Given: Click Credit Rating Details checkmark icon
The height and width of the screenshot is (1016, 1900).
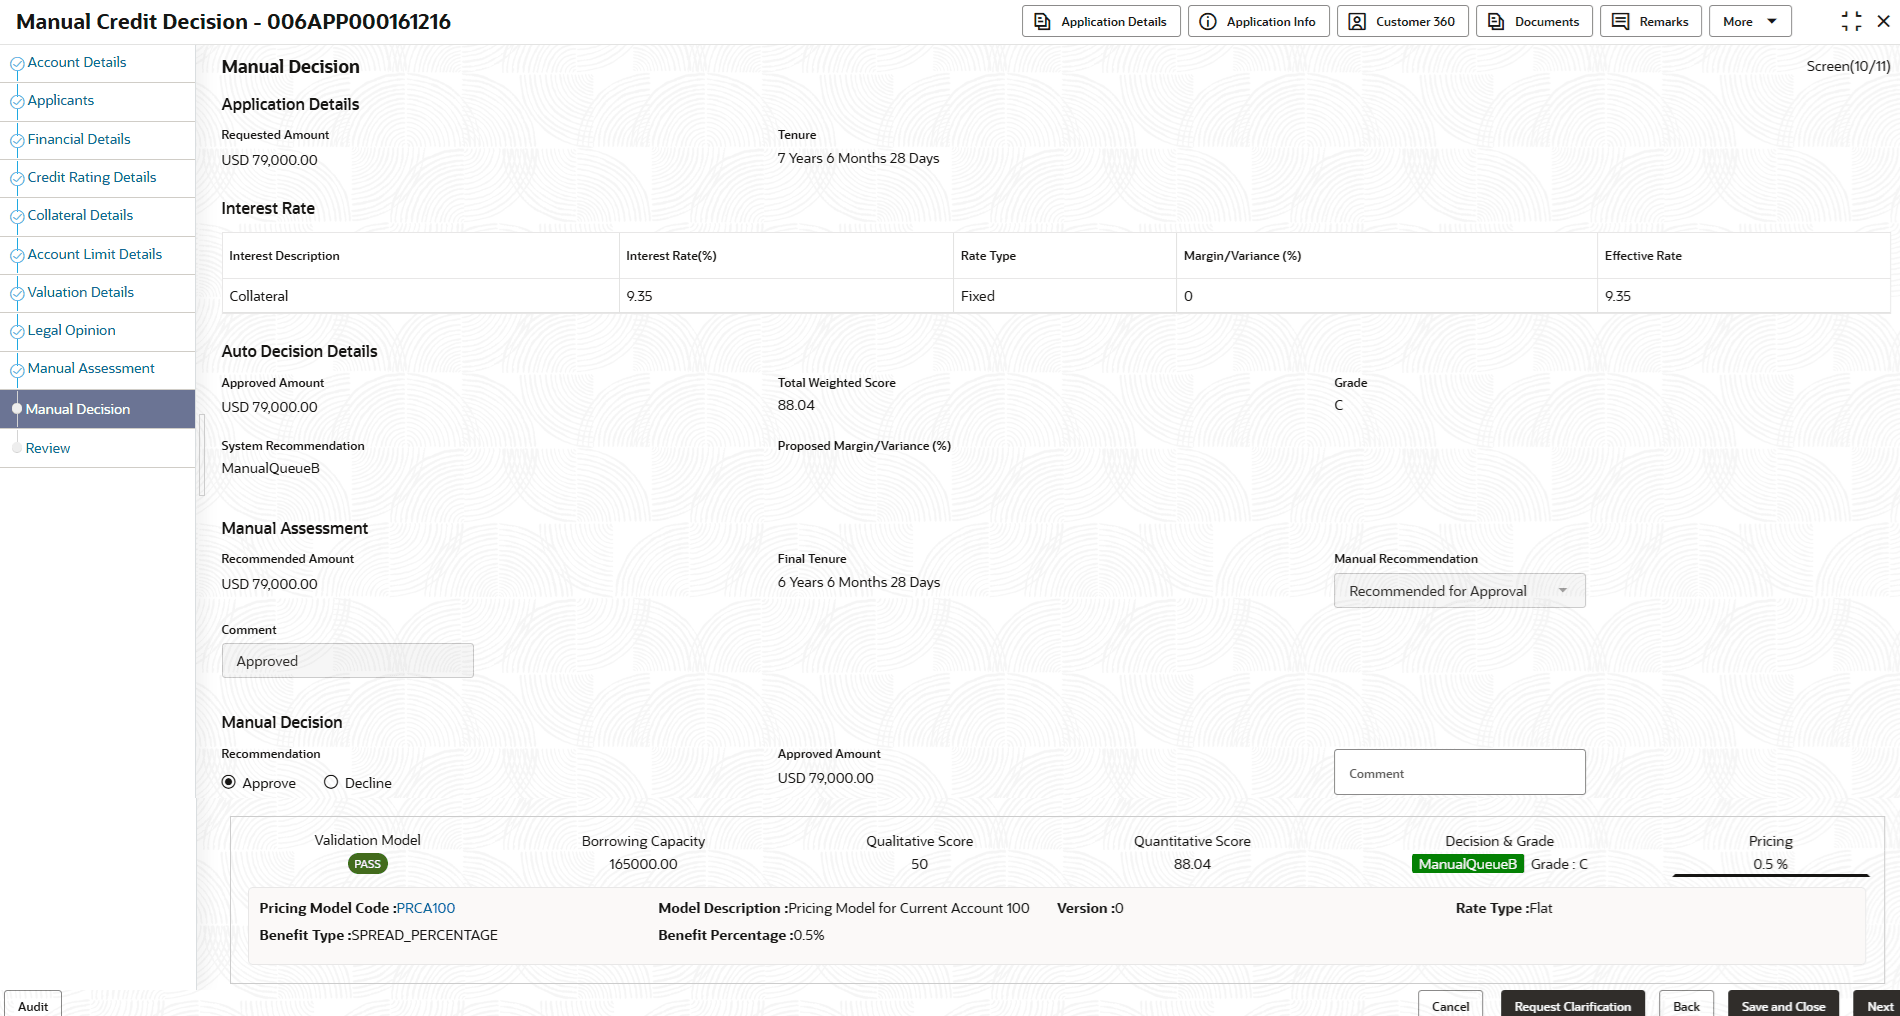Looking at the screenshot, I should point(17,179).
